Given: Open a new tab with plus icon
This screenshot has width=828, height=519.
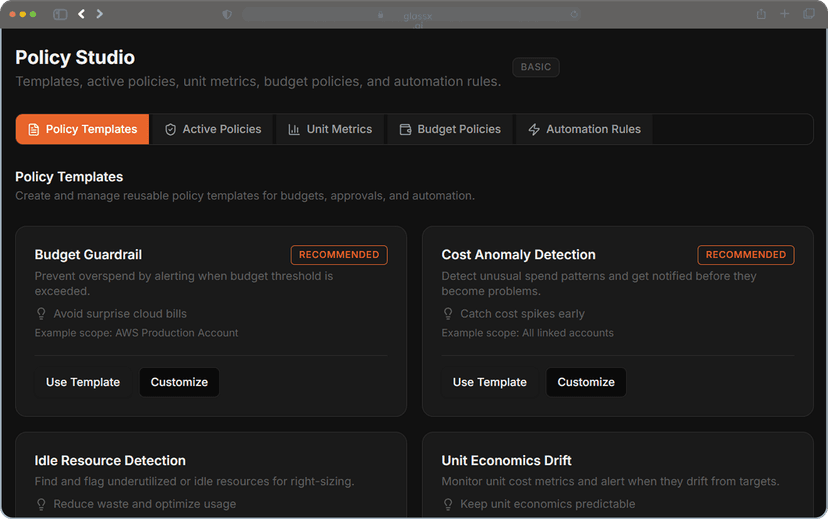Looking at the screenshot, I should (x=785, y=14).
